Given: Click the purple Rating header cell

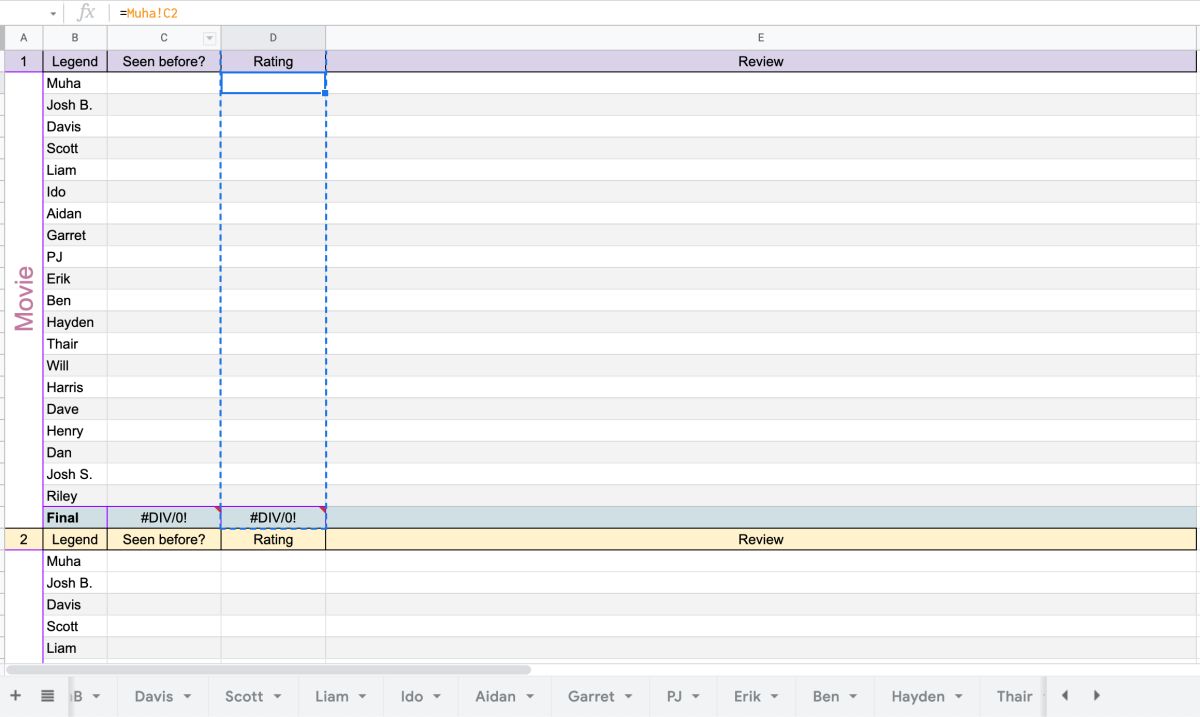Looking at the screenshot, I should (x=273, y=61).
